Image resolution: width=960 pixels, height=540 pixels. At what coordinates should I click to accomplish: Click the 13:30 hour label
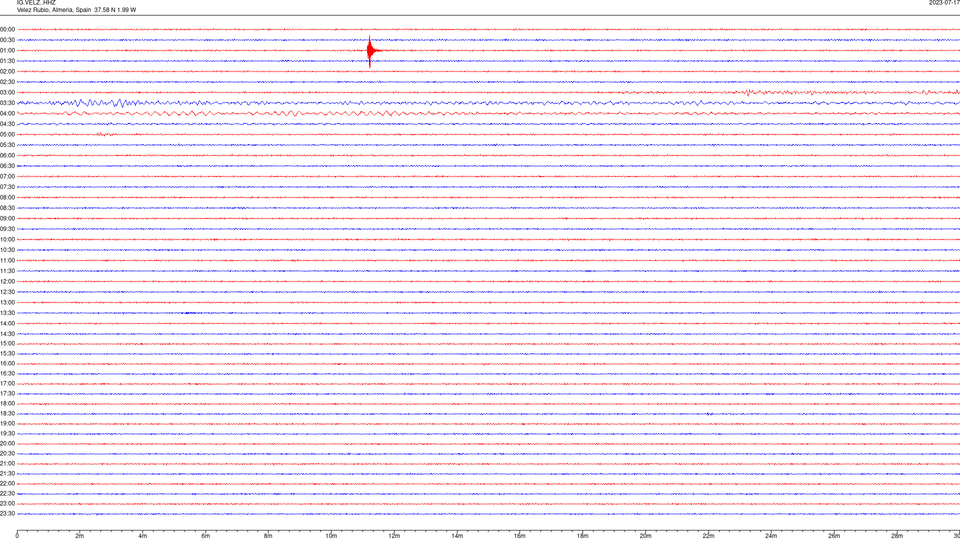point(7,313)
